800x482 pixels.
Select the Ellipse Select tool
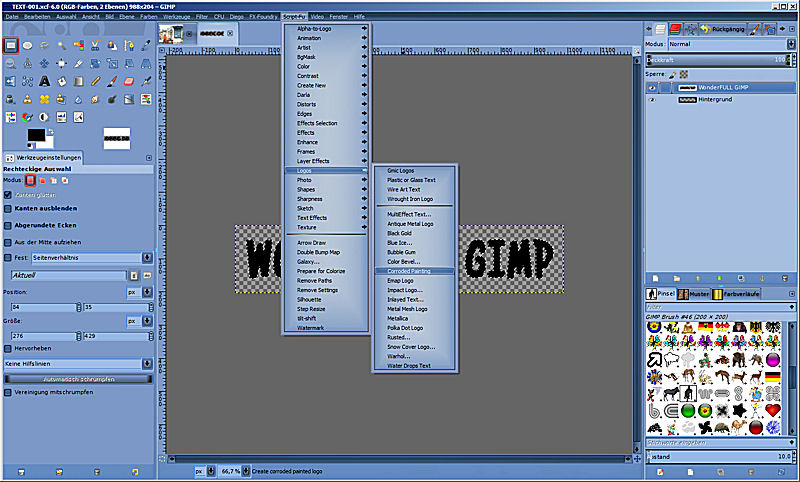[x=28, y=45]
